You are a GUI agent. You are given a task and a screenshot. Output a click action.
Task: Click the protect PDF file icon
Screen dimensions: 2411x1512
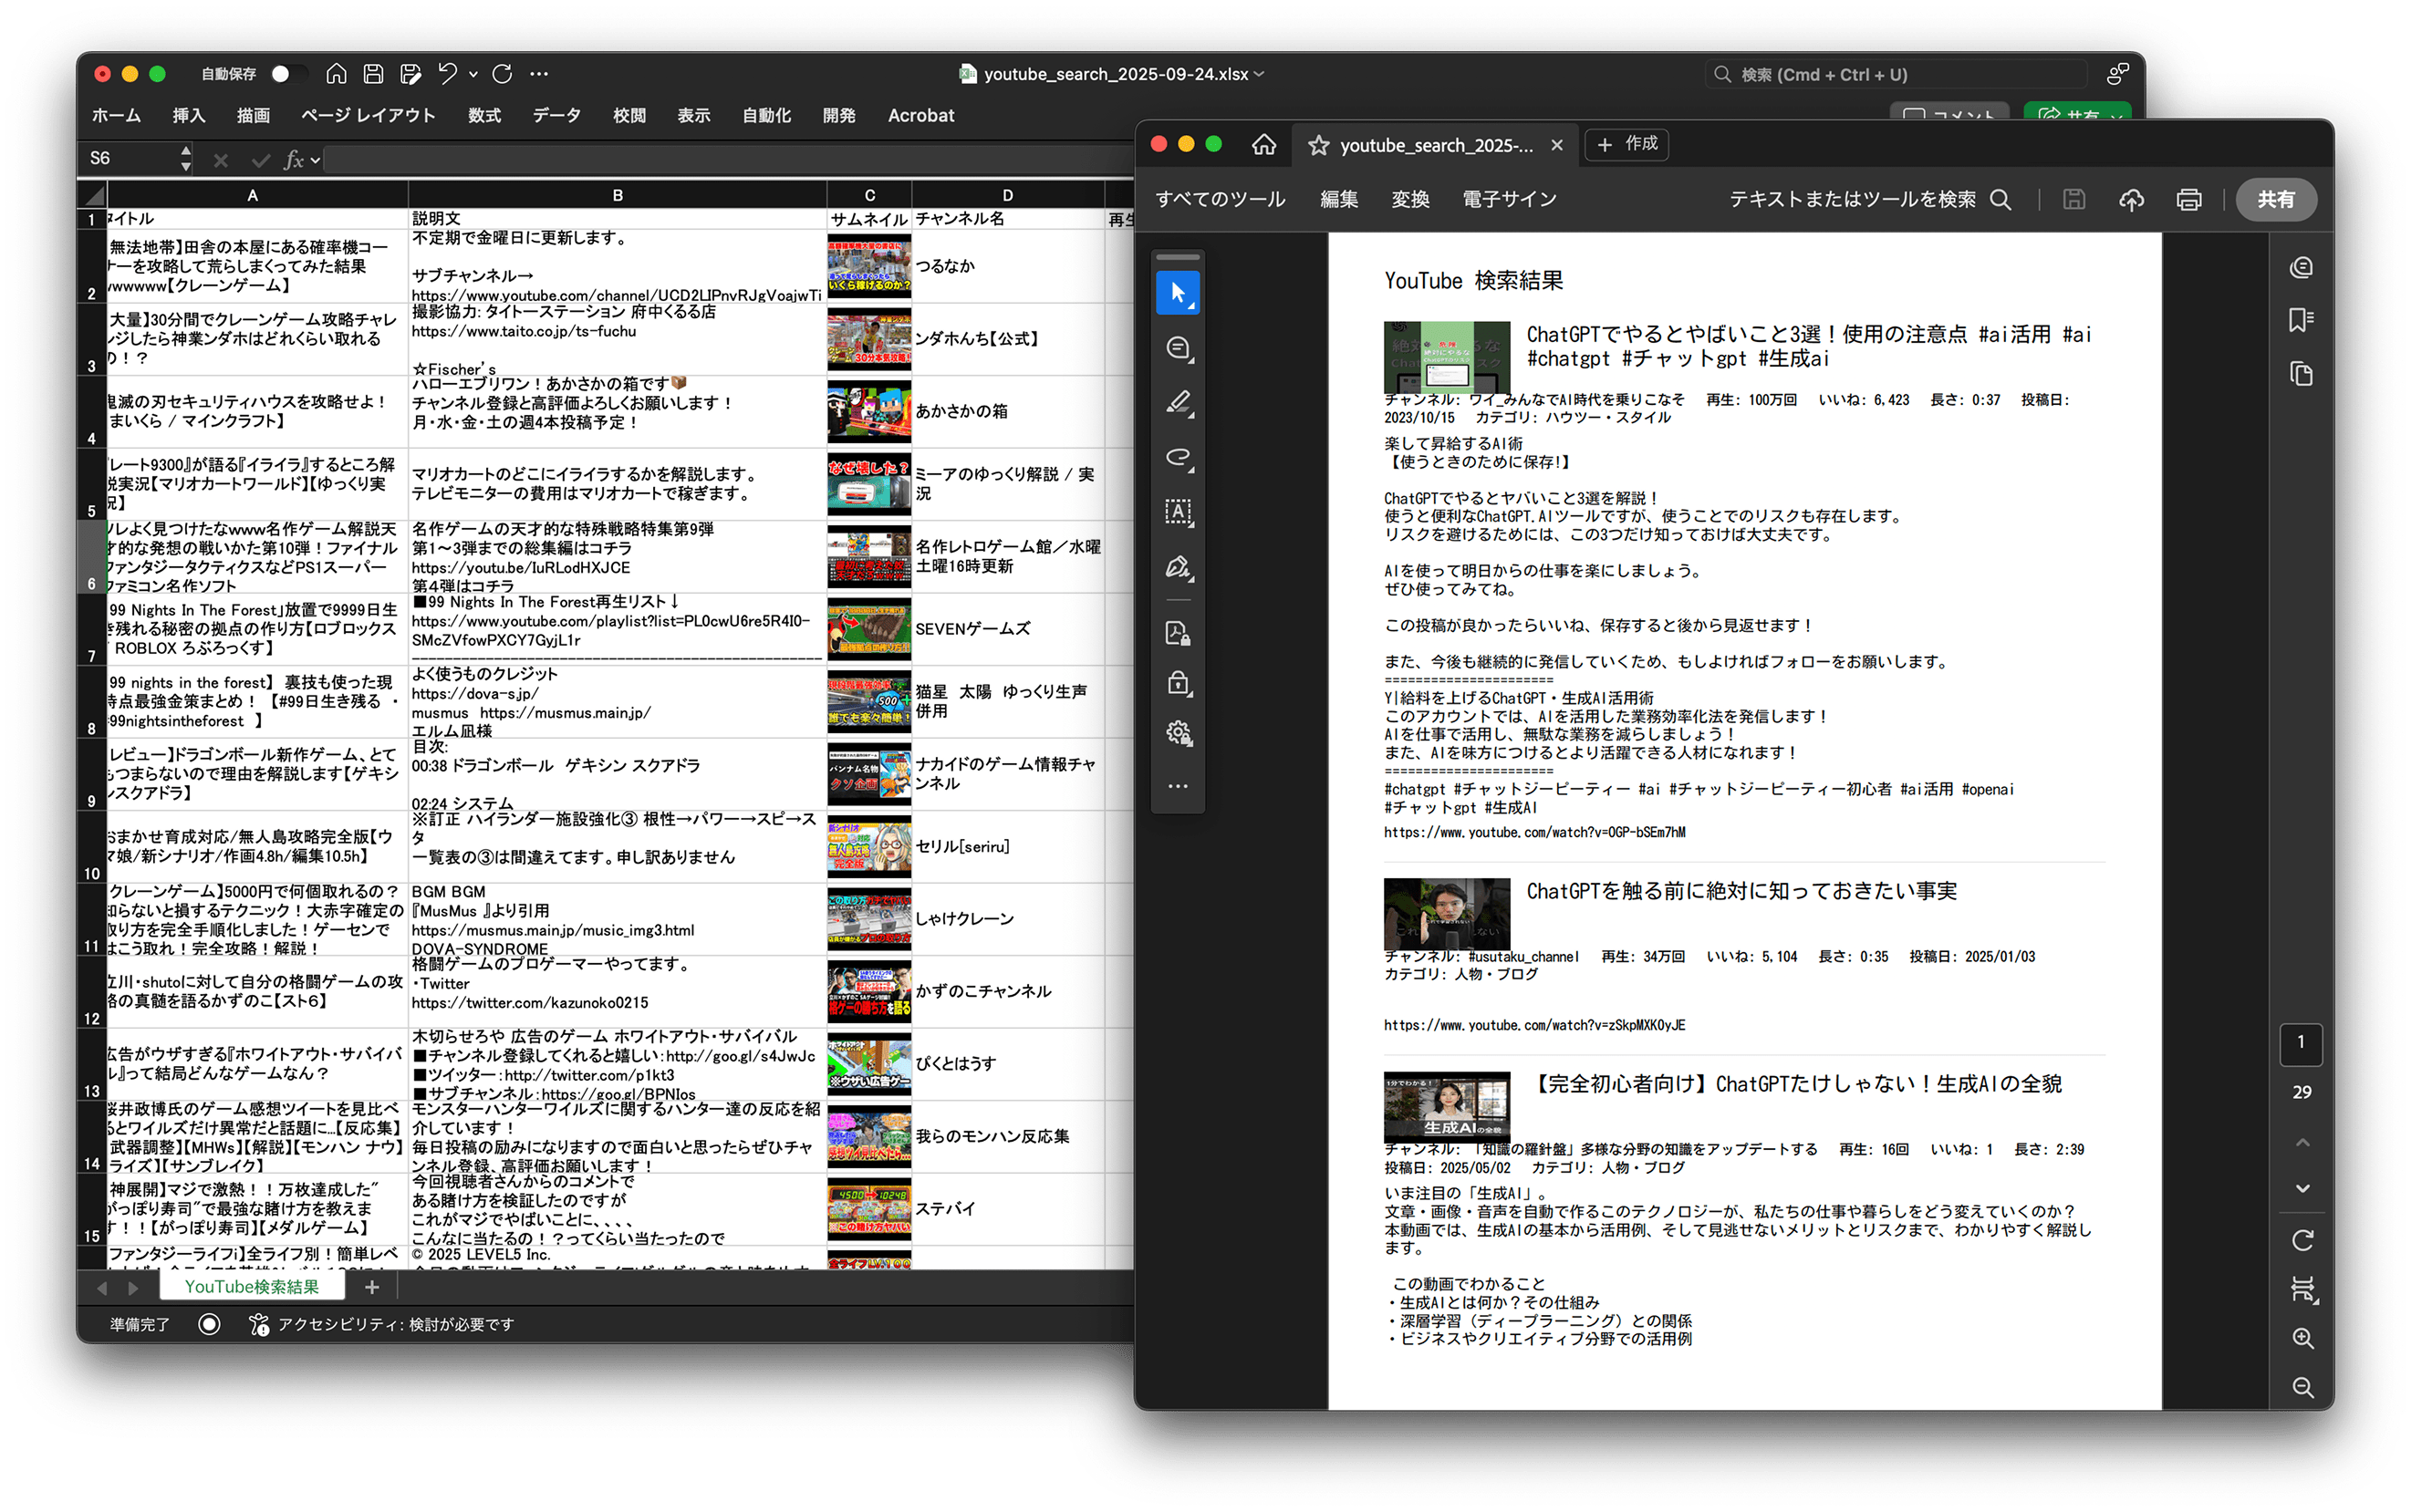(x=1178, y=633)
